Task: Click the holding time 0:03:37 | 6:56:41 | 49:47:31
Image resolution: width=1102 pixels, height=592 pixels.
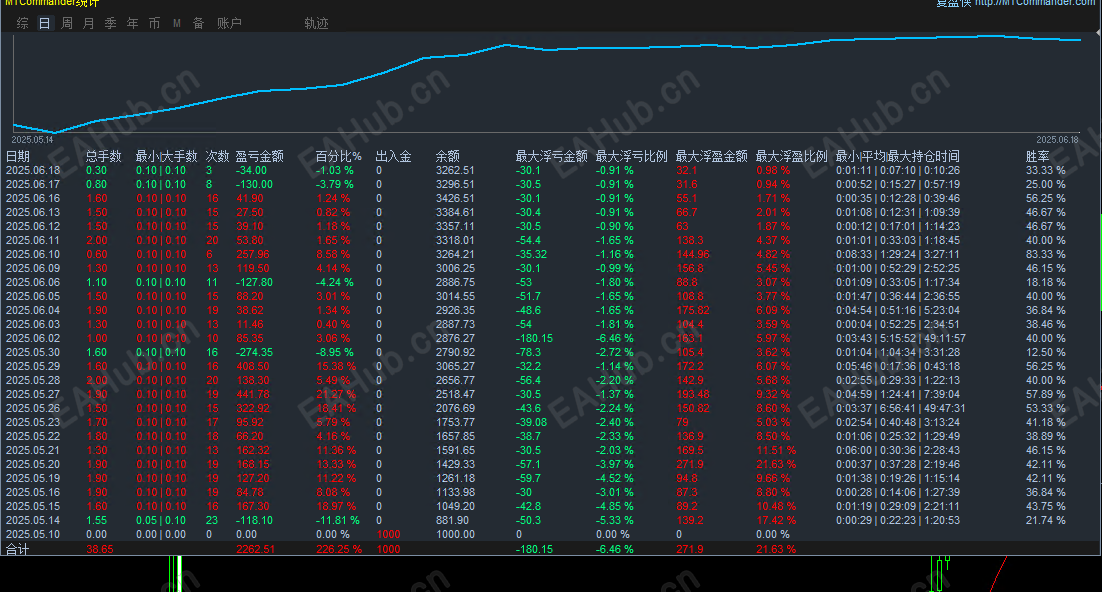Action: [900, 408]
